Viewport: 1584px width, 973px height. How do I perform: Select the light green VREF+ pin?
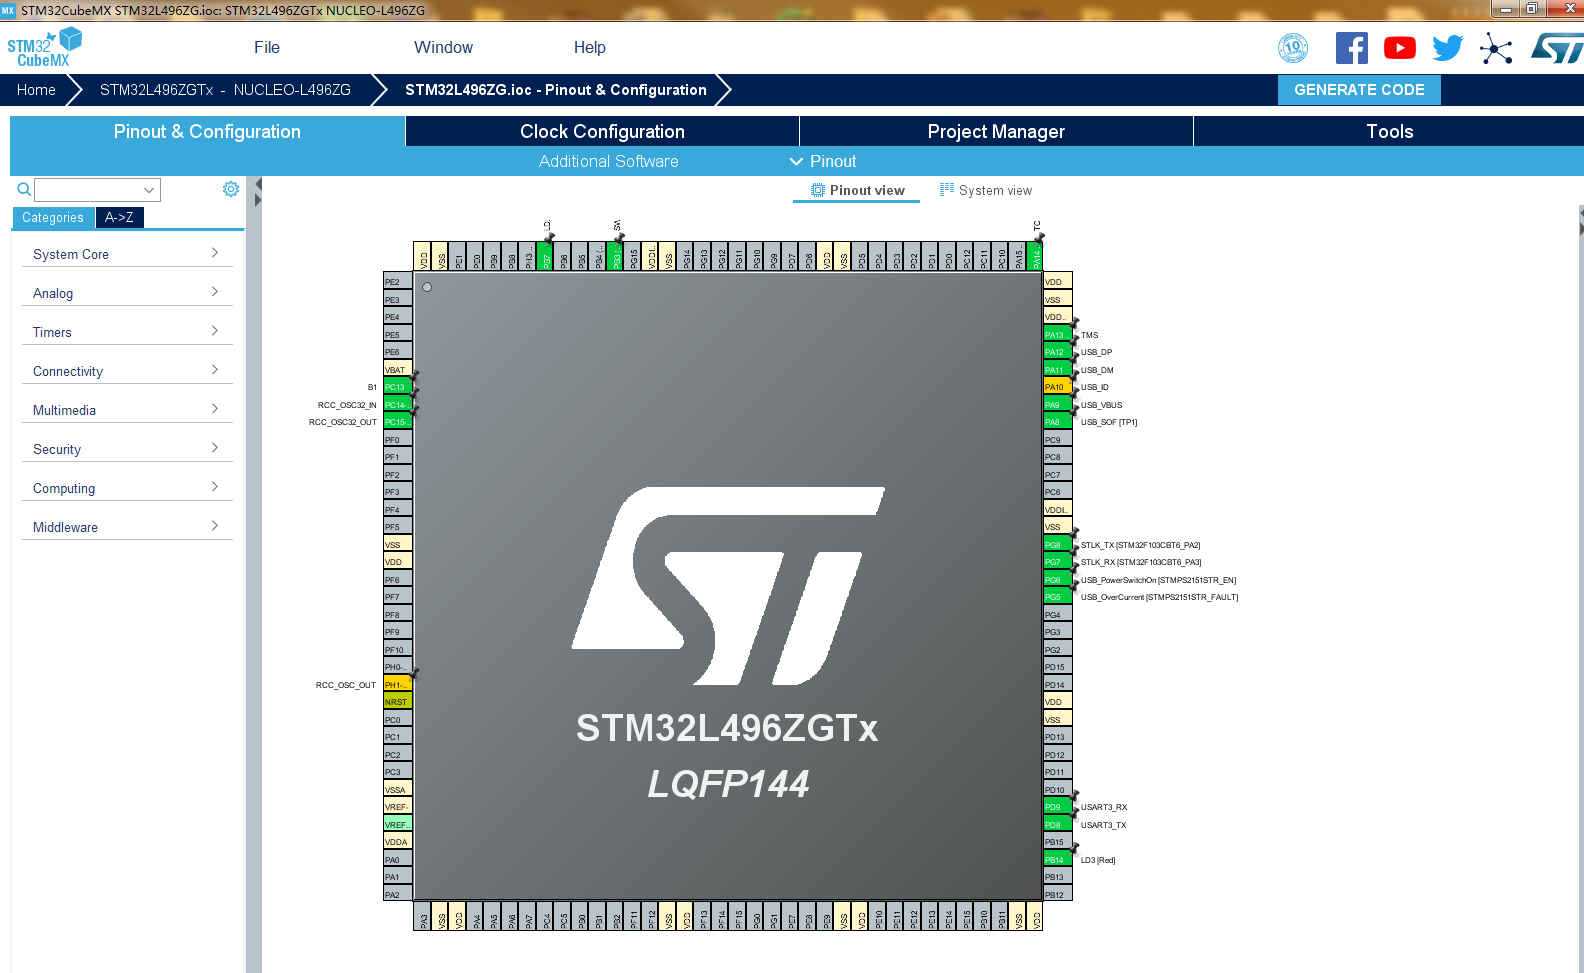point(398,825)
